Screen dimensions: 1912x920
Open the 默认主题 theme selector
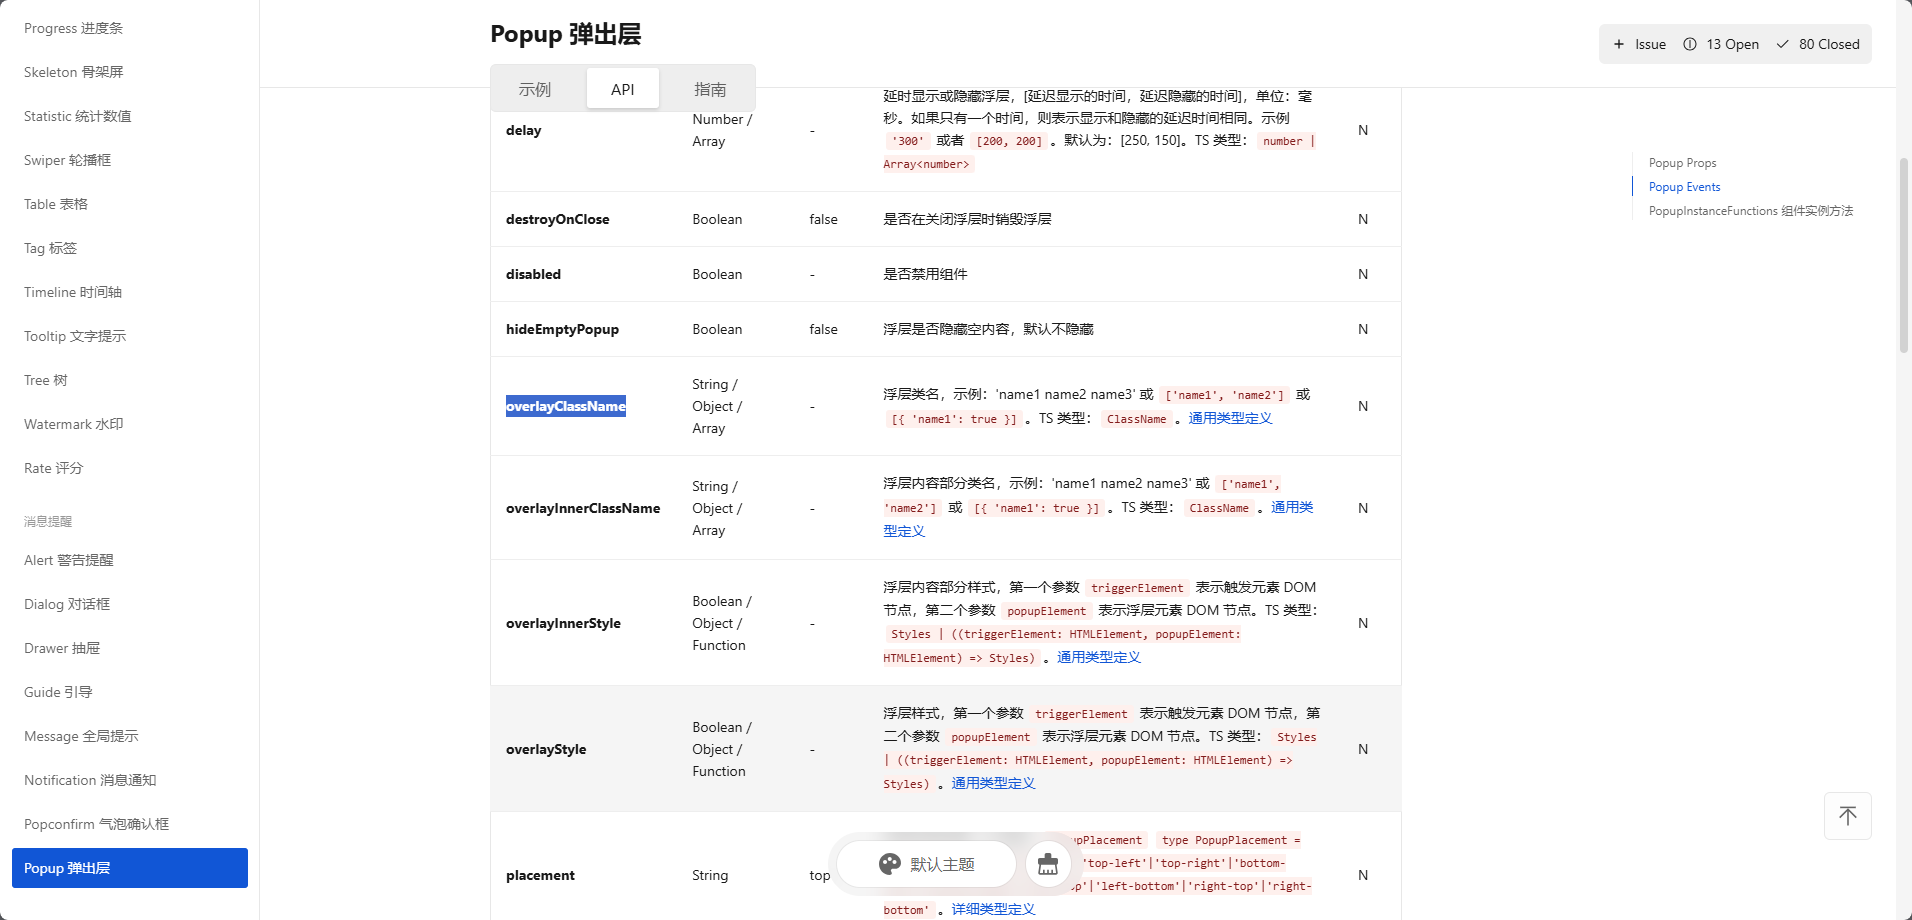point(926,864)
